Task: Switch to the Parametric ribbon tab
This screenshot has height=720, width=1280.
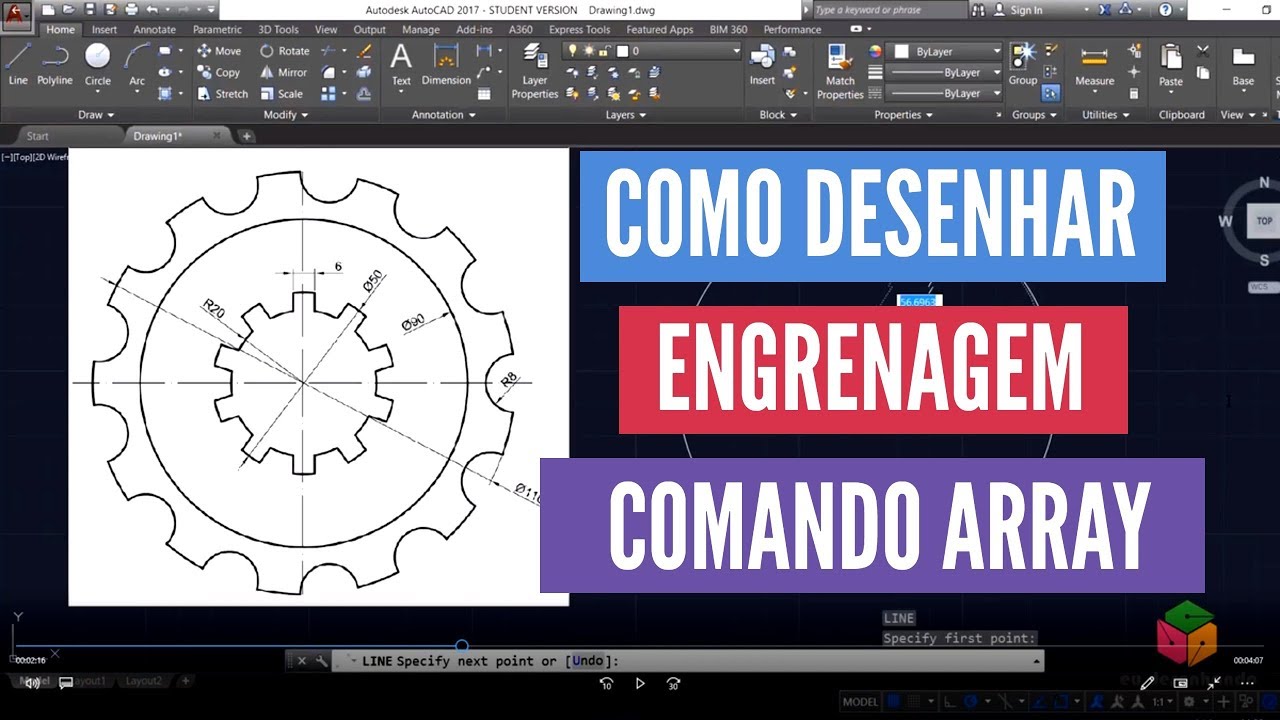Action: click(x=217, y=30)
